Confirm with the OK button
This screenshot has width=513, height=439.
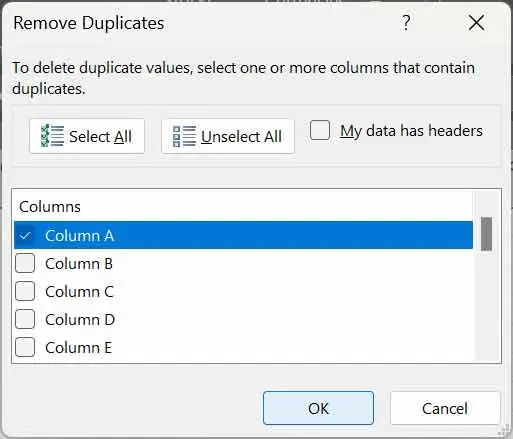pos(318,408)
